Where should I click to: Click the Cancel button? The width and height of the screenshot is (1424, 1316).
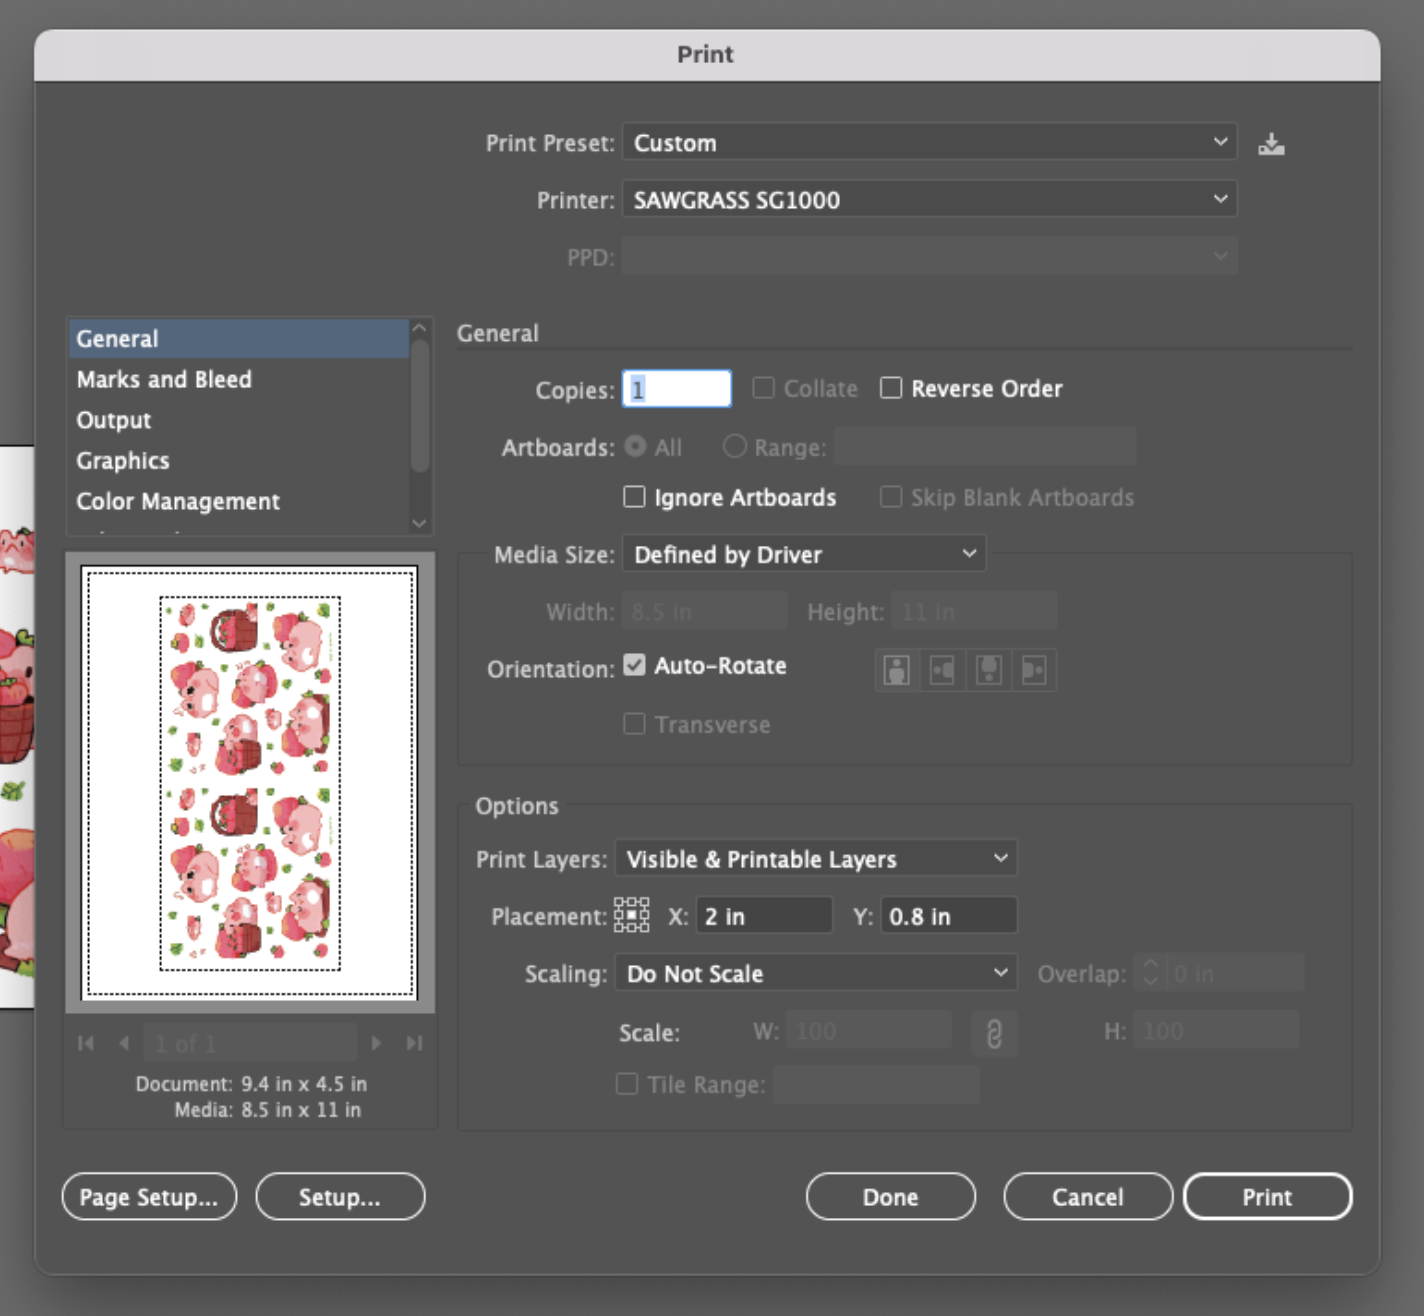pos(1088,1197)
